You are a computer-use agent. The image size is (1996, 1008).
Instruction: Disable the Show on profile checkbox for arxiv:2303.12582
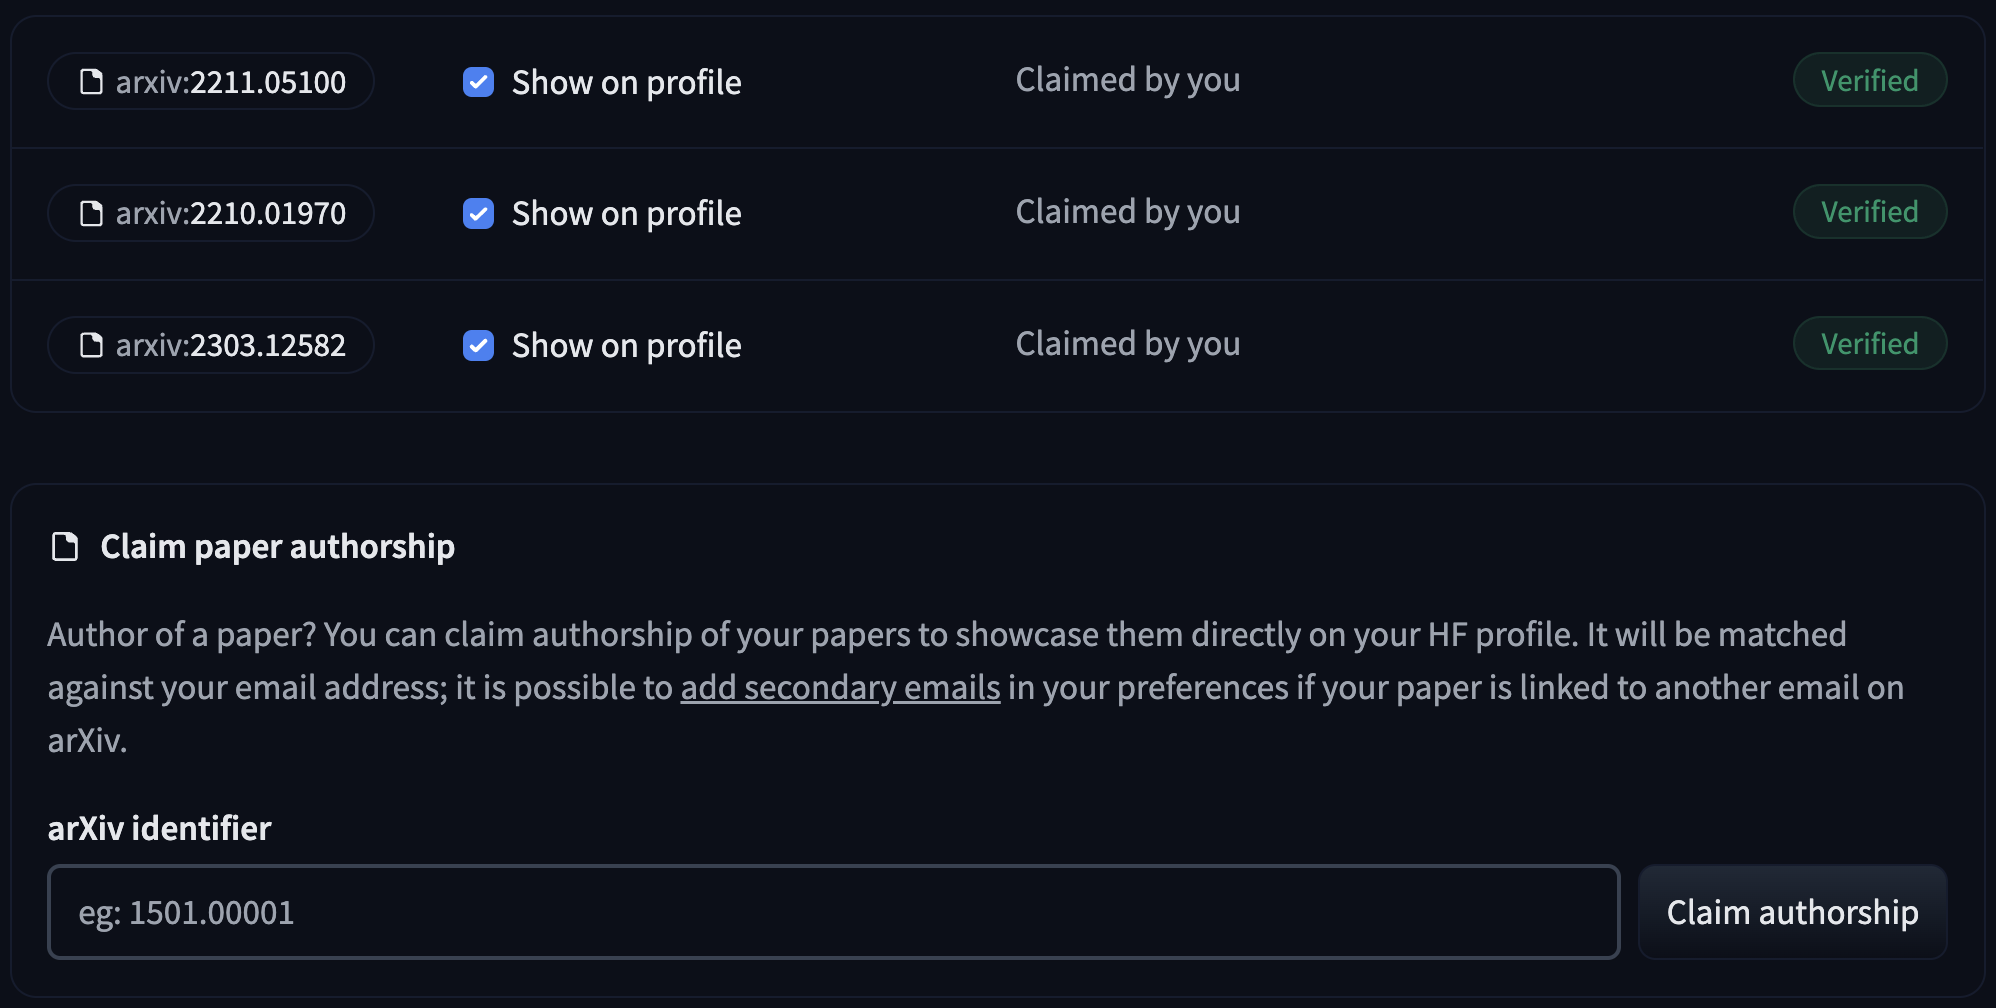(x=478, y=345)
